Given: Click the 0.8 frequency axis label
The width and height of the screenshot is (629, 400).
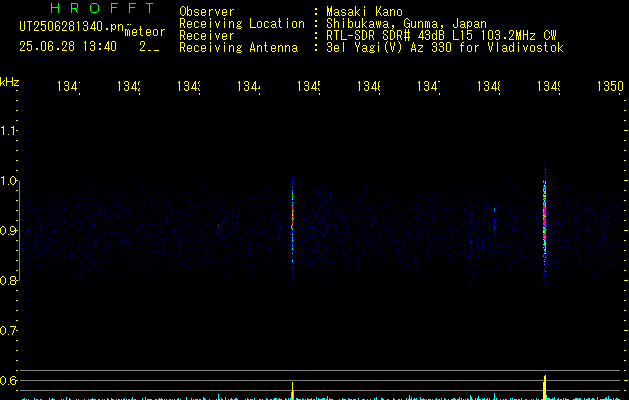Looking at the screenshot, I should coord(8,280).
